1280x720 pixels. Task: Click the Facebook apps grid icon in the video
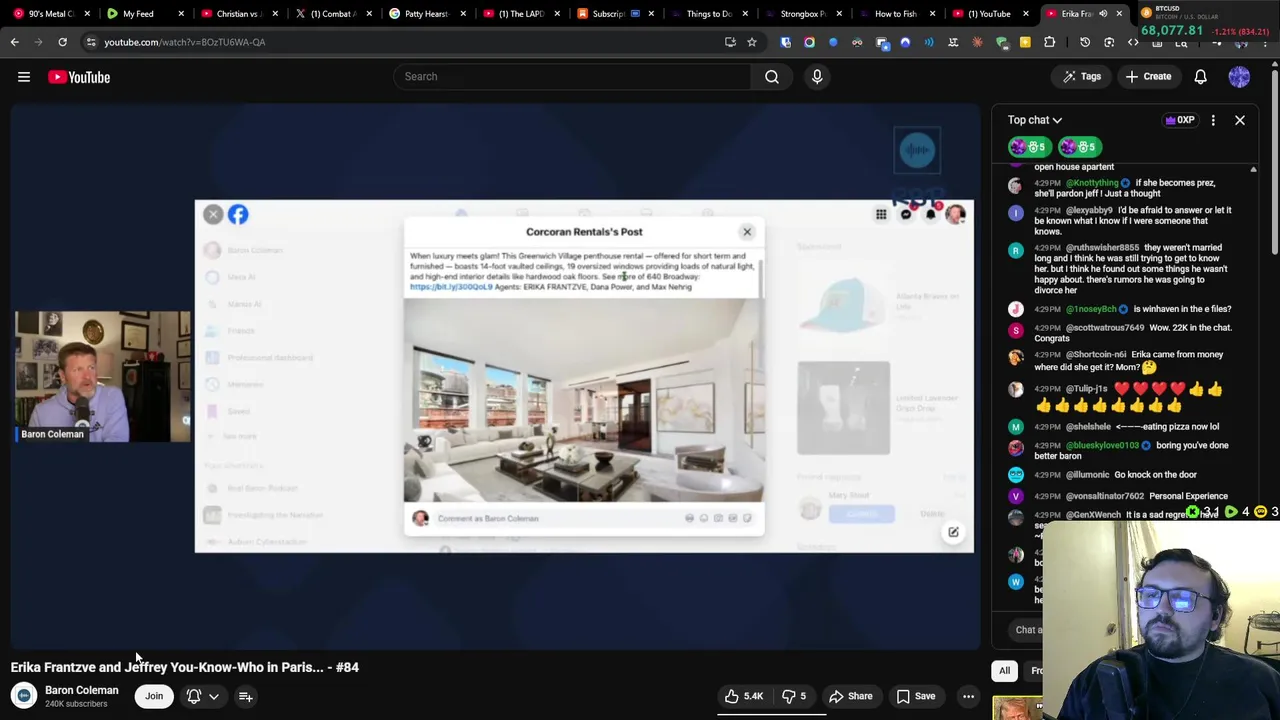pyautogui.click(x=881, y=214)
